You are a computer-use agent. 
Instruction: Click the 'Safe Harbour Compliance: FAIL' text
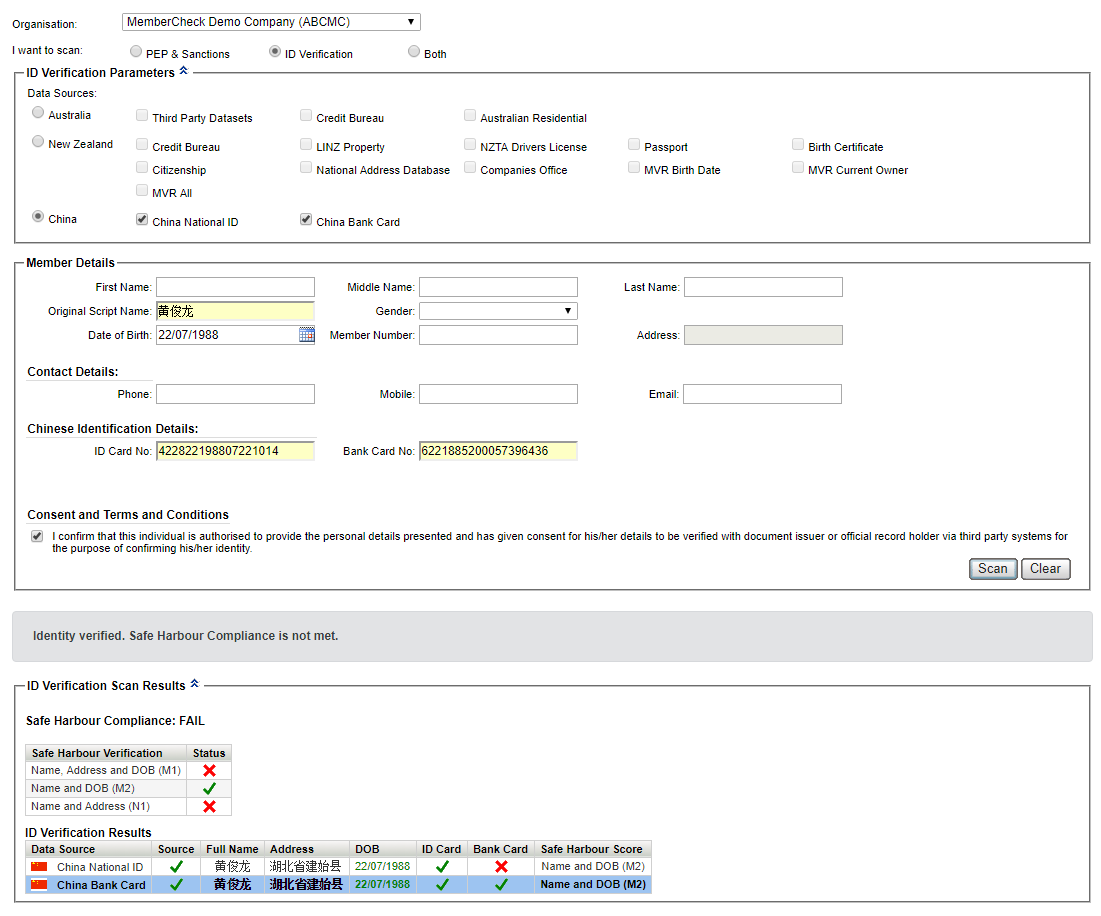coord(115,721)
